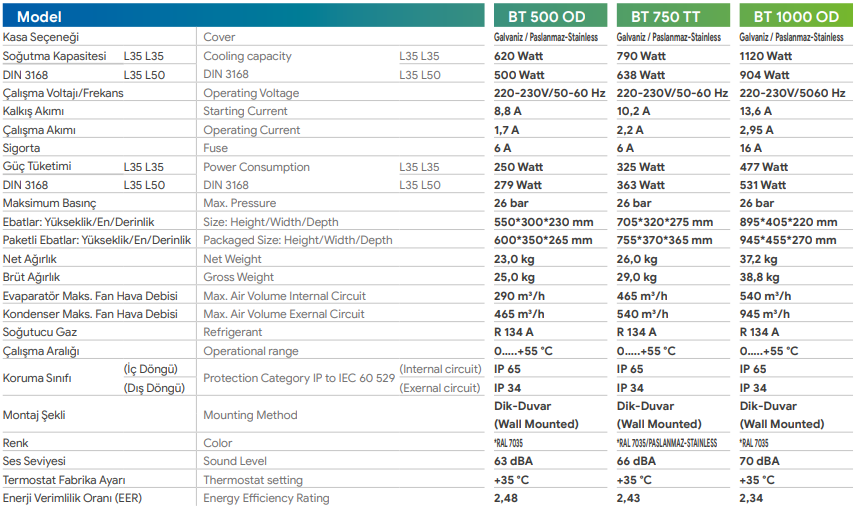
Task: Click the 2,48 energy efficiency value
Action: 507,498
